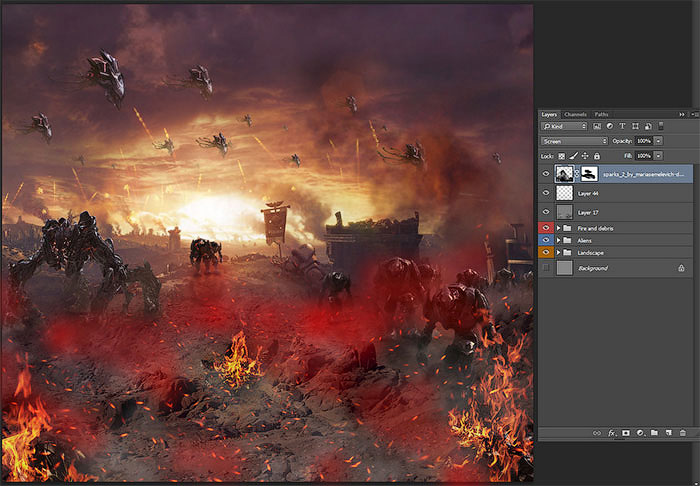Click the Landscape group folder icon
This screenshot has height=486, width=700.
567,253
